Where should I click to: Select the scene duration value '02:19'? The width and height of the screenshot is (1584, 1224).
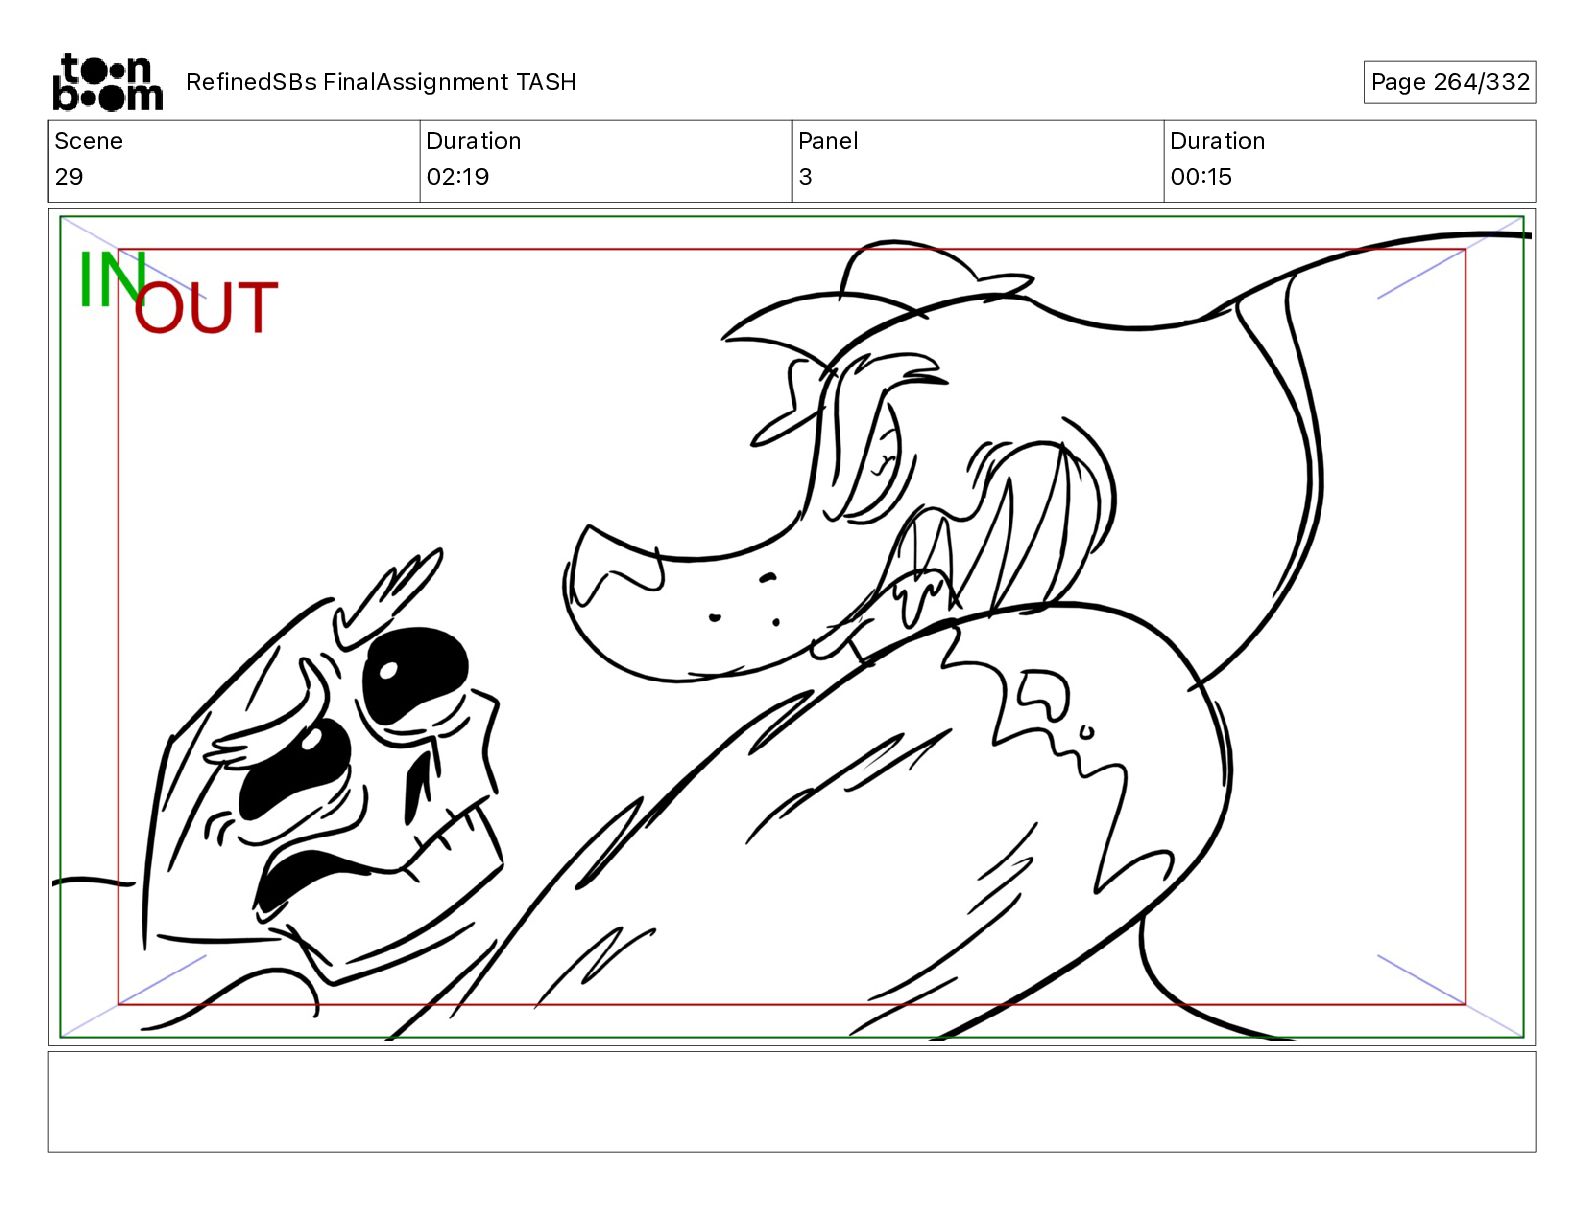pyautogui.click(x=458, y=177)
